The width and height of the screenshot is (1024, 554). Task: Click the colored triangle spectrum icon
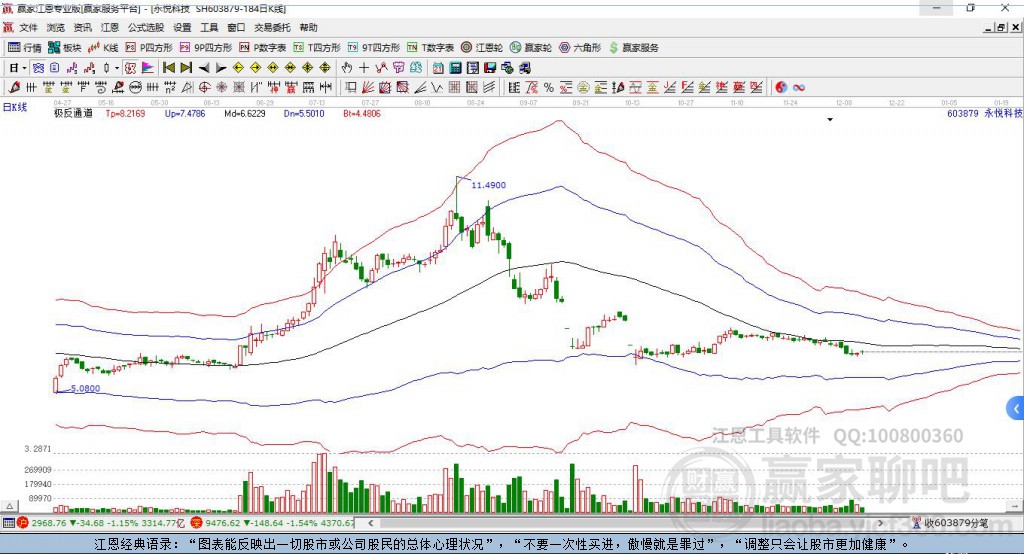pos(148,68)
